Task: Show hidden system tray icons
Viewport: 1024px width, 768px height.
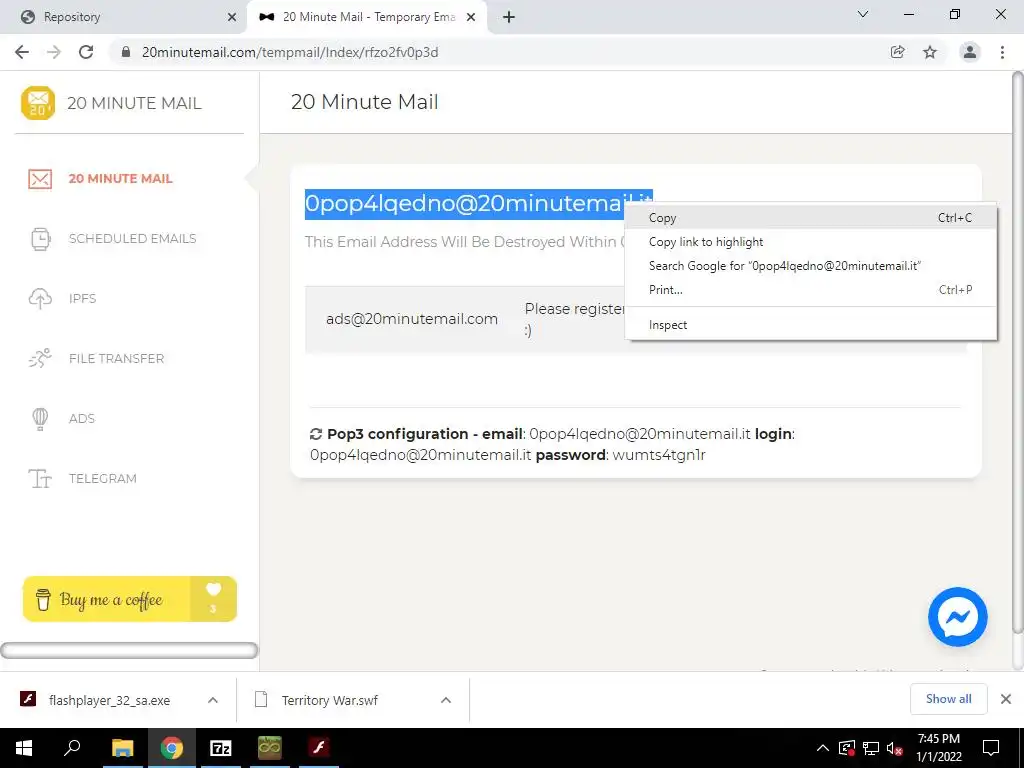Action: [x=823, y=748]
